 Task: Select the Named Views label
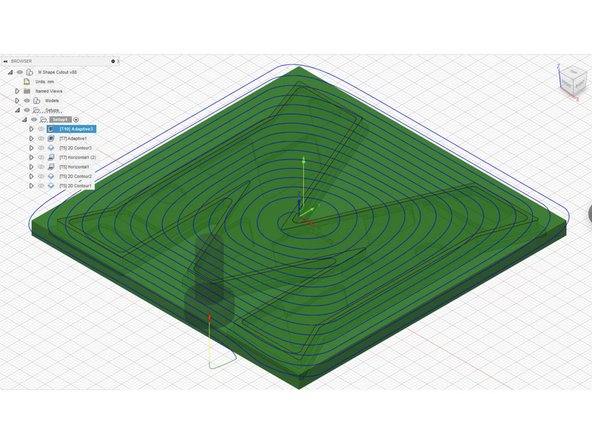[x=49, y=91]
